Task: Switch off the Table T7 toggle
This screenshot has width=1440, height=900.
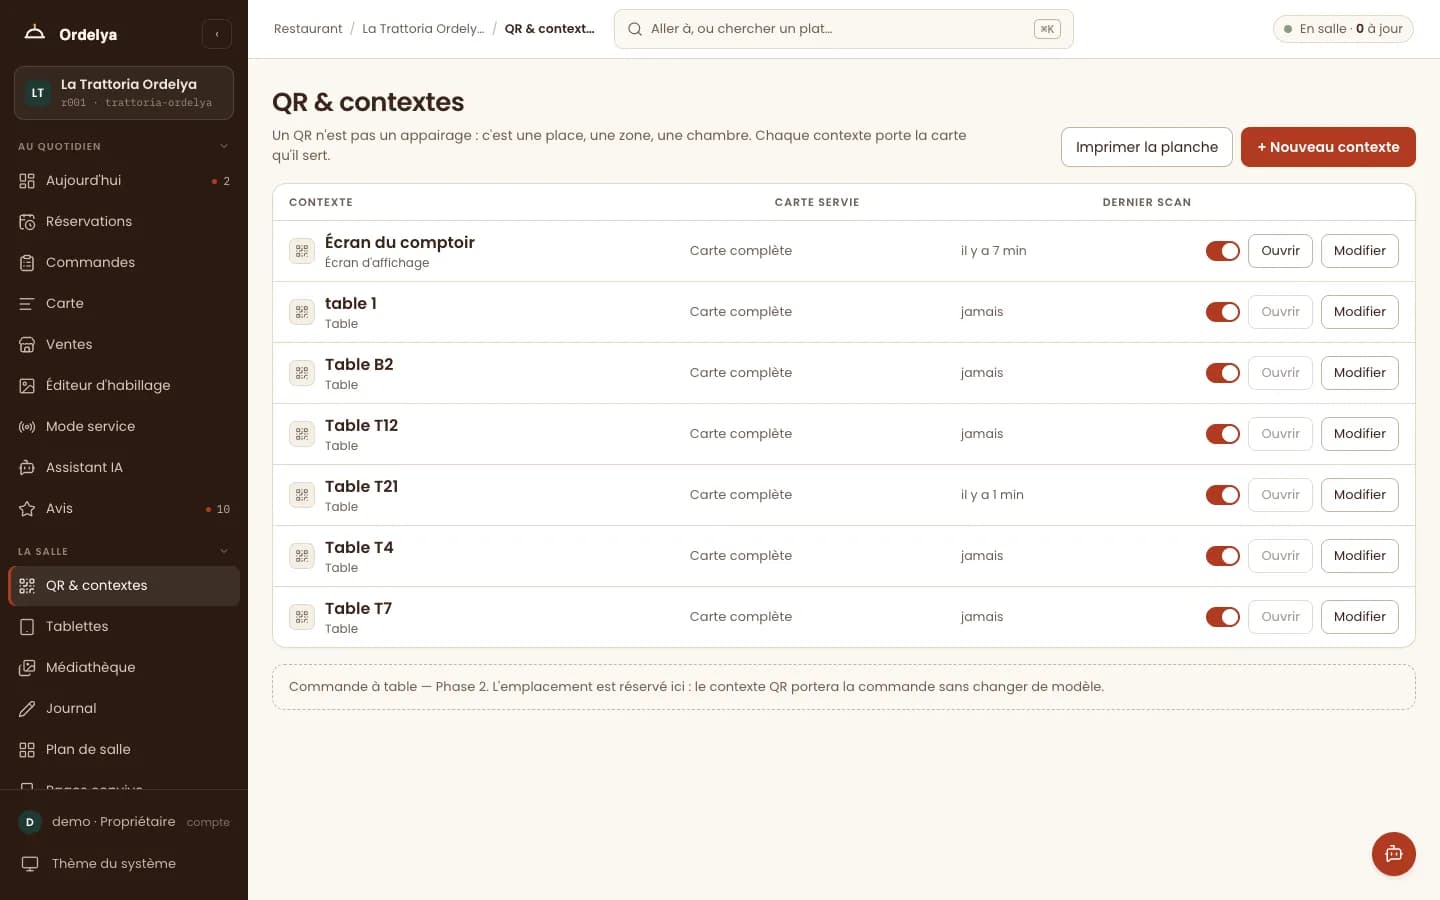Action: point(1222,617)
